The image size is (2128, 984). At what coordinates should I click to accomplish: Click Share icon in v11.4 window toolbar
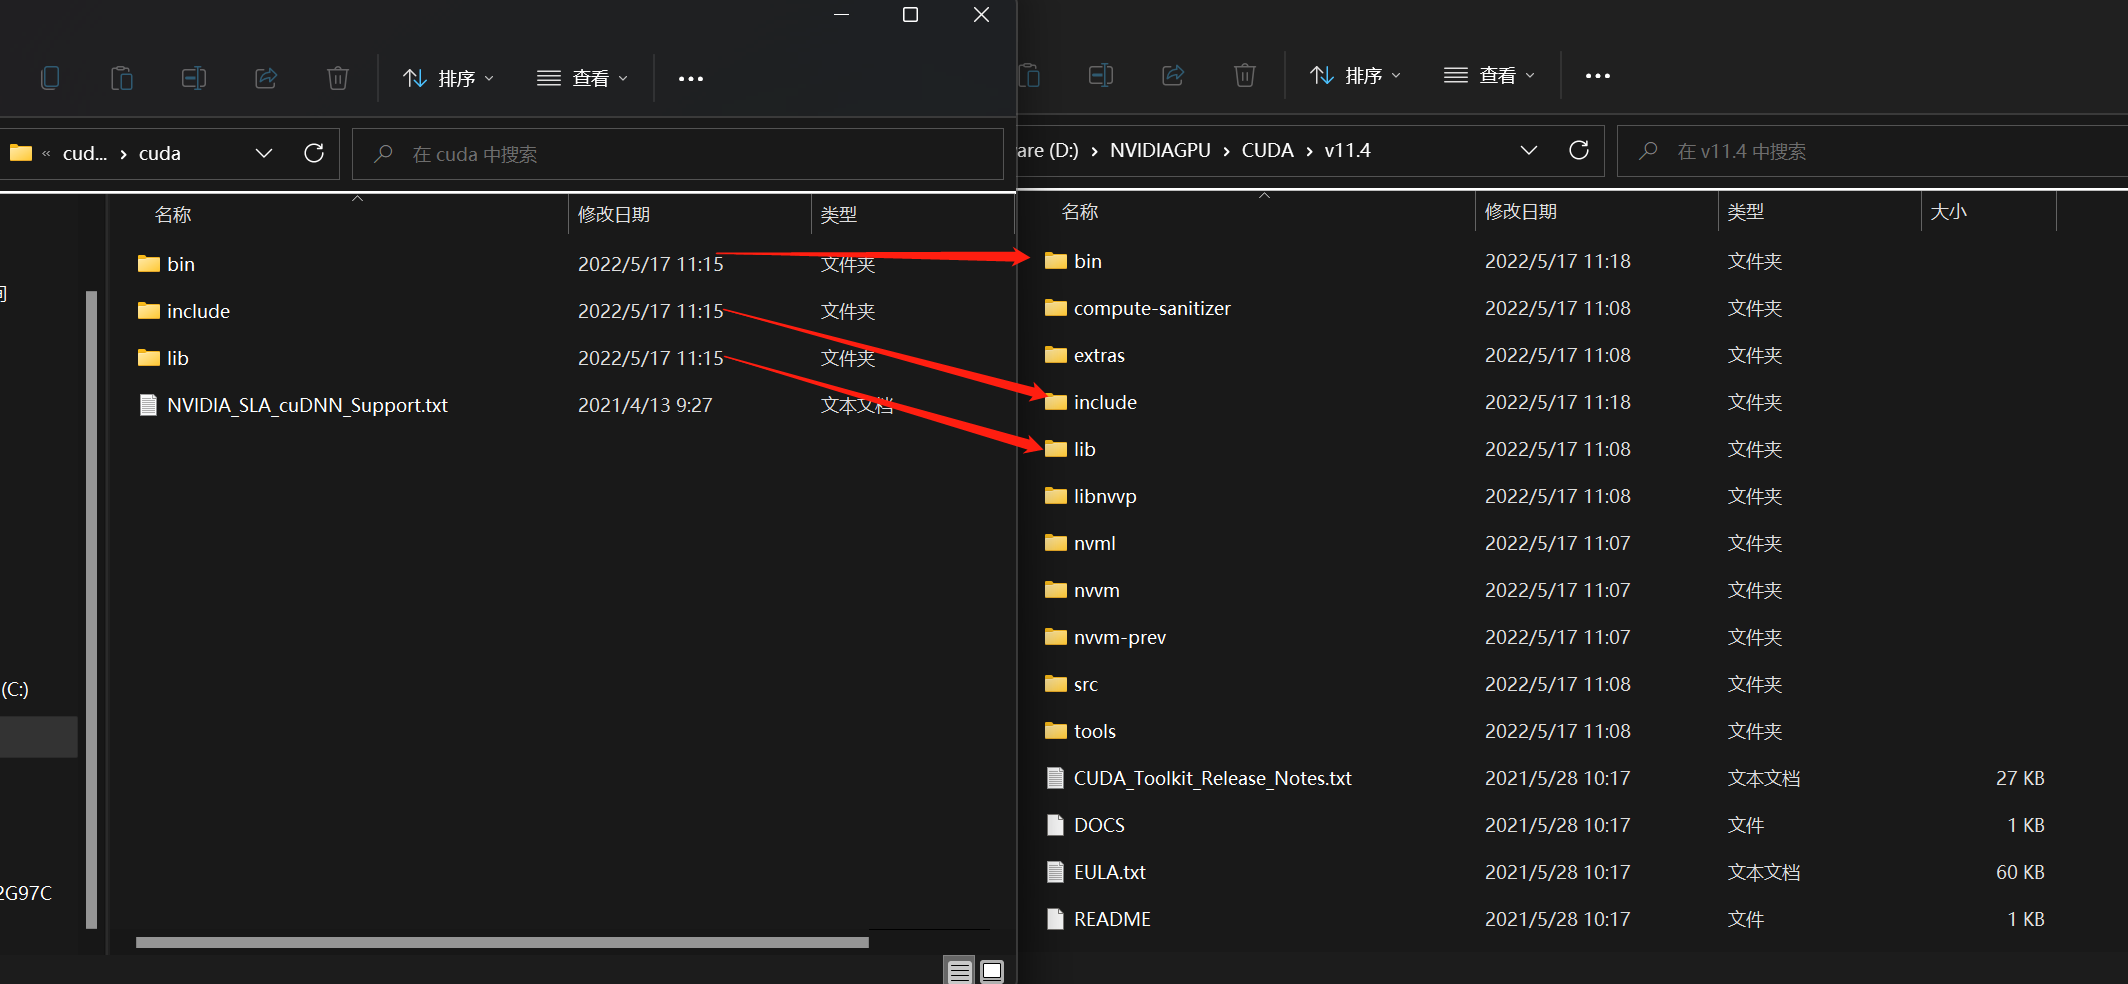1173,75
